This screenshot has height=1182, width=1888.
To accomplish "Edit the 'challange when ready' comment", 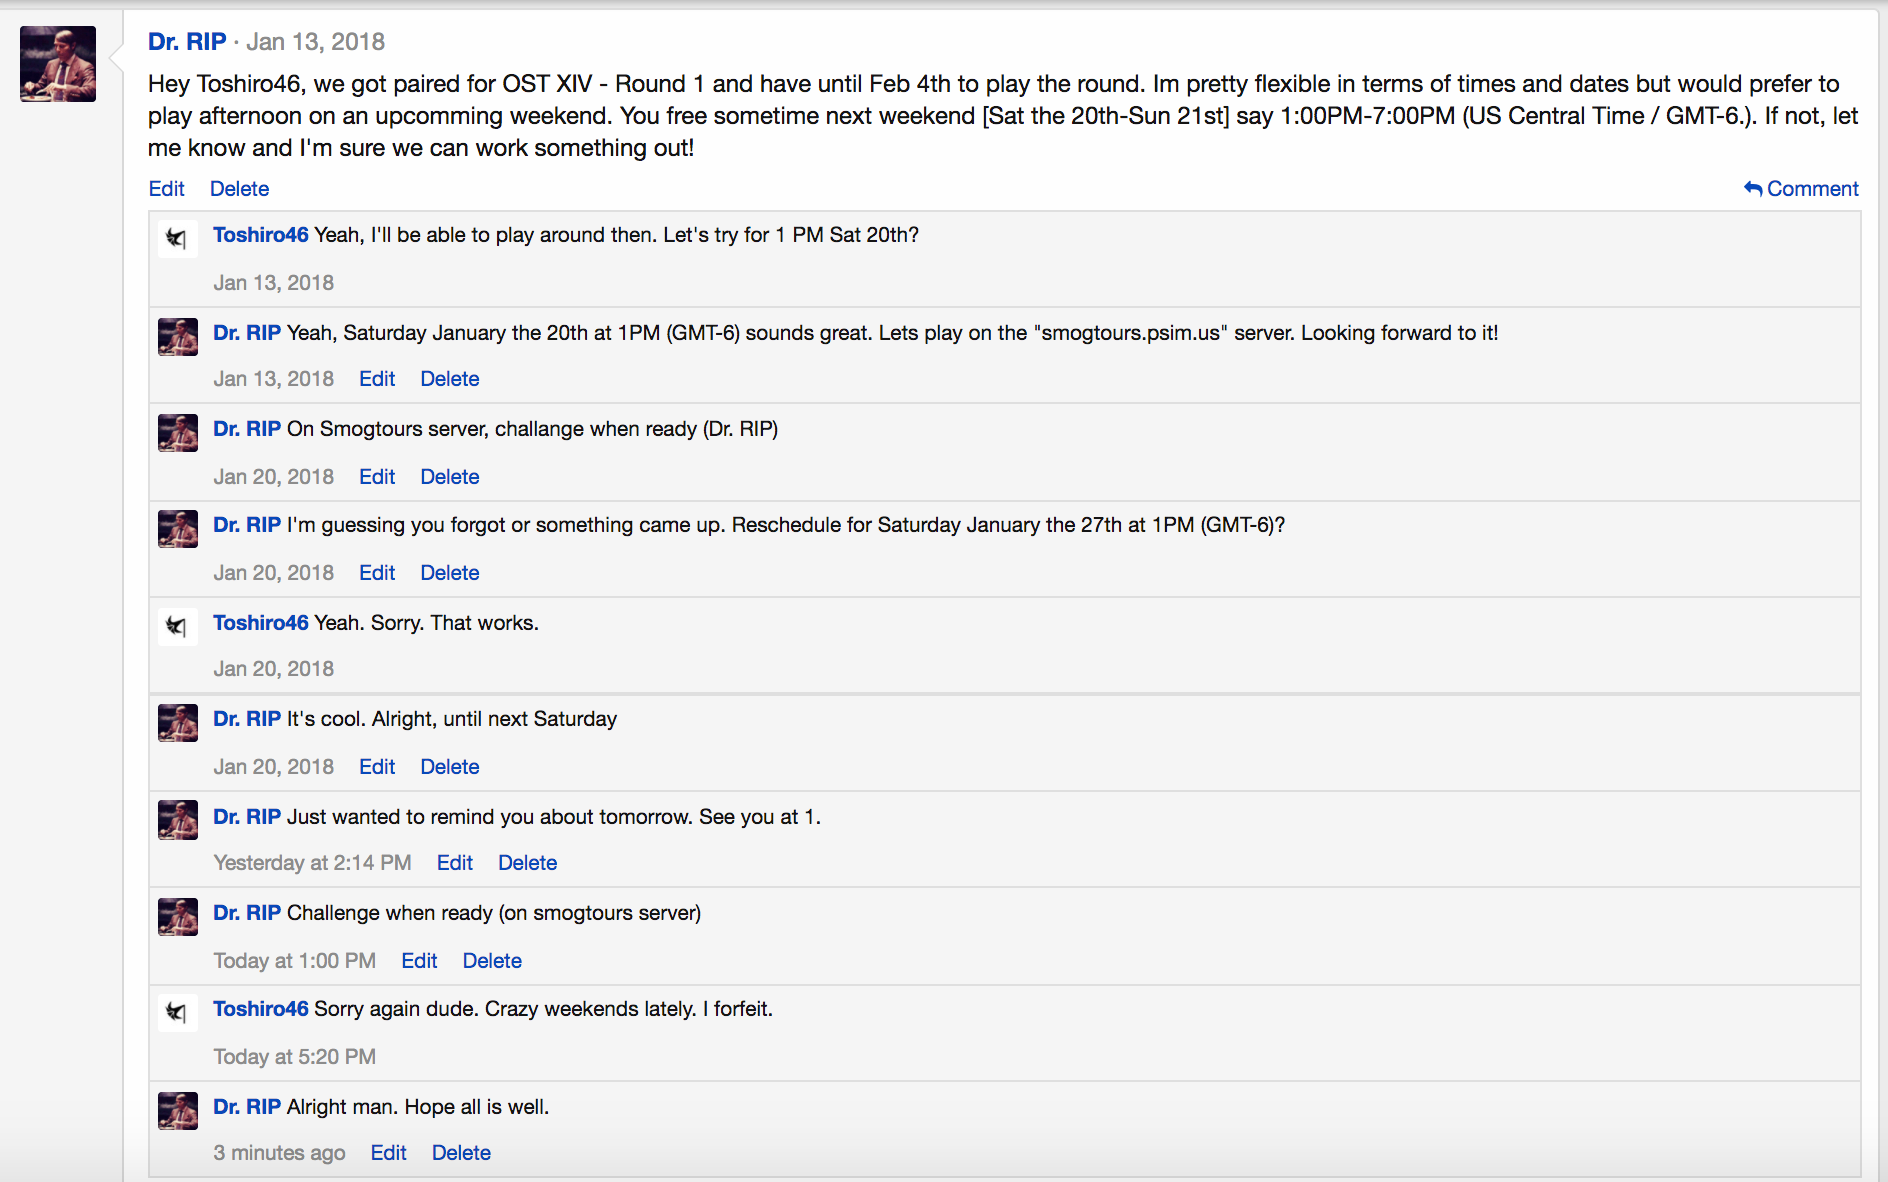I will 377,477.
